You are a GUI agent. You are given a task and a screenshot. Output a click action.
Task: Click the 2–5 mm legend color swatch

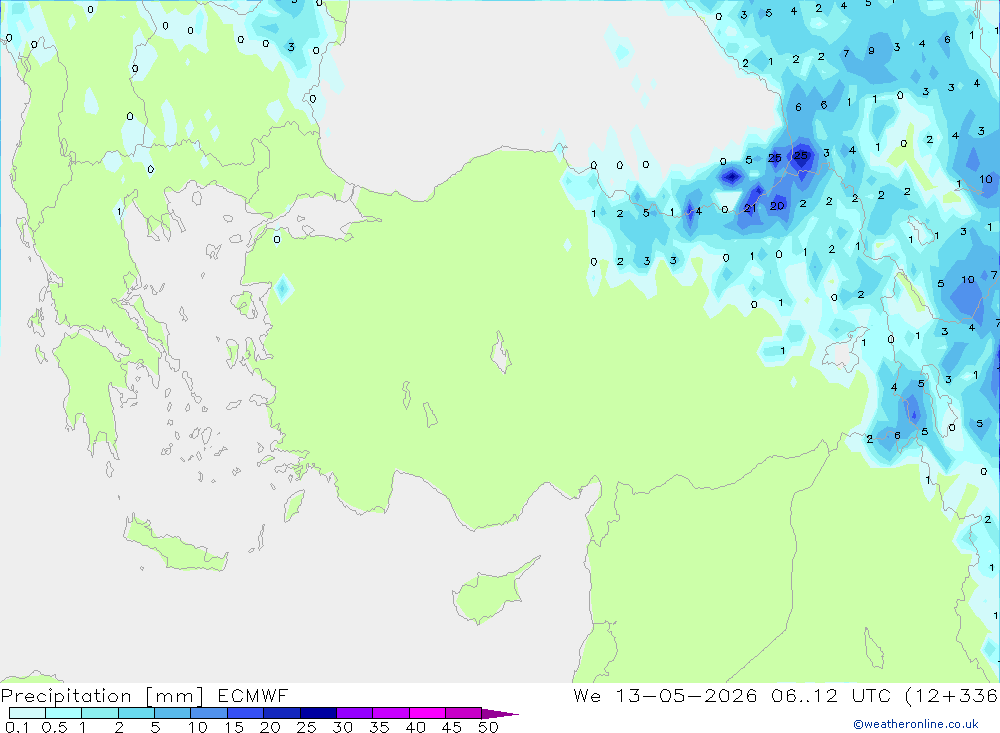coord(136,713)
